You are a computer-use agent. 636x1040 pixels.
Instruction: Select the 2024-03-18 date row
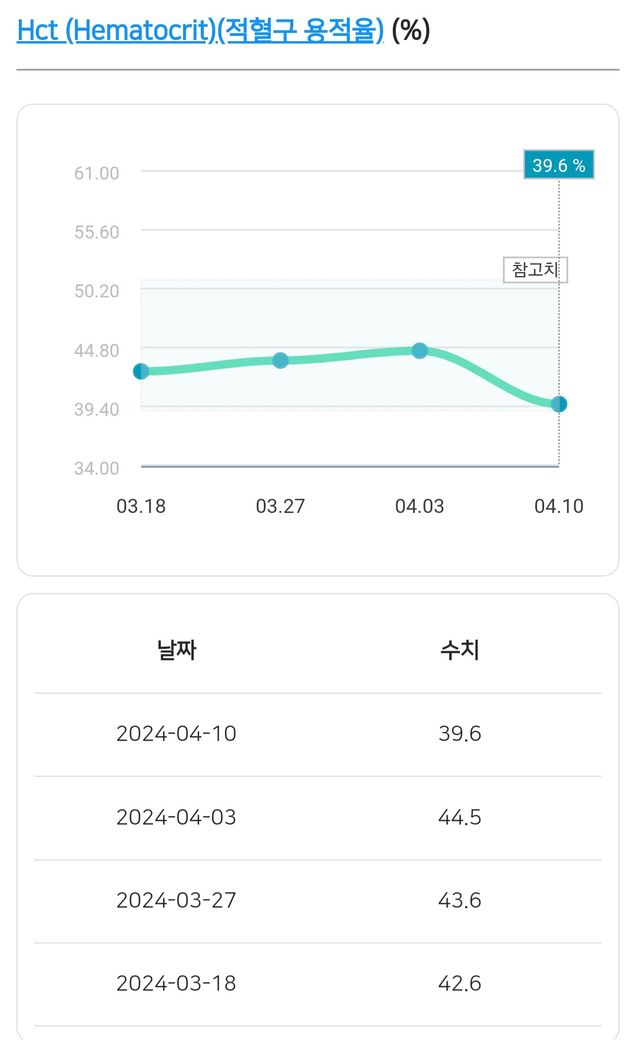tap(176, 983)
